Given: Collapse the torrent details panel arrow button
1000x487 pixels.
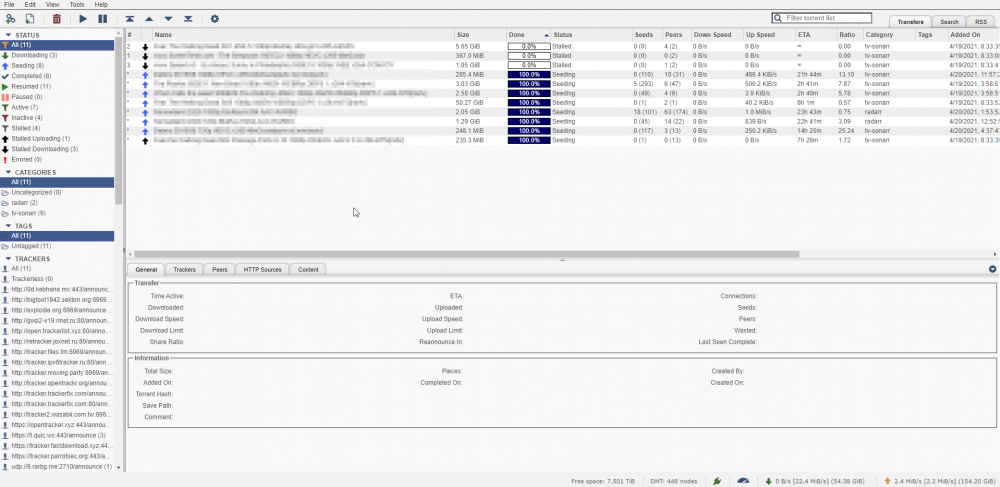Looking at the screenshot, I should point(992,269).
